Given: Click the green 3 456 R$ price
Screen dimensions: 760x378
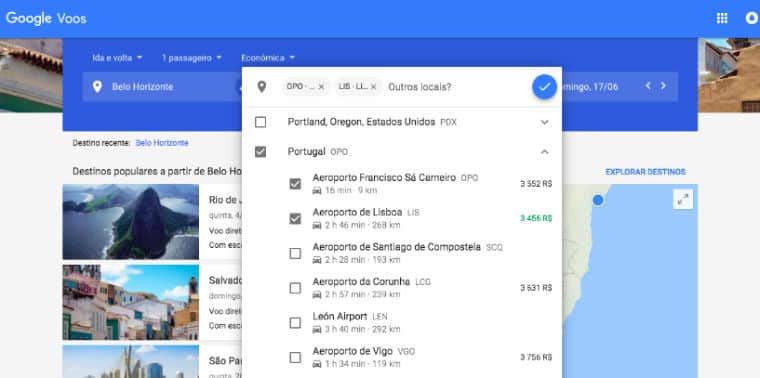Looking at the screenshot, I should tap(536, 219).
